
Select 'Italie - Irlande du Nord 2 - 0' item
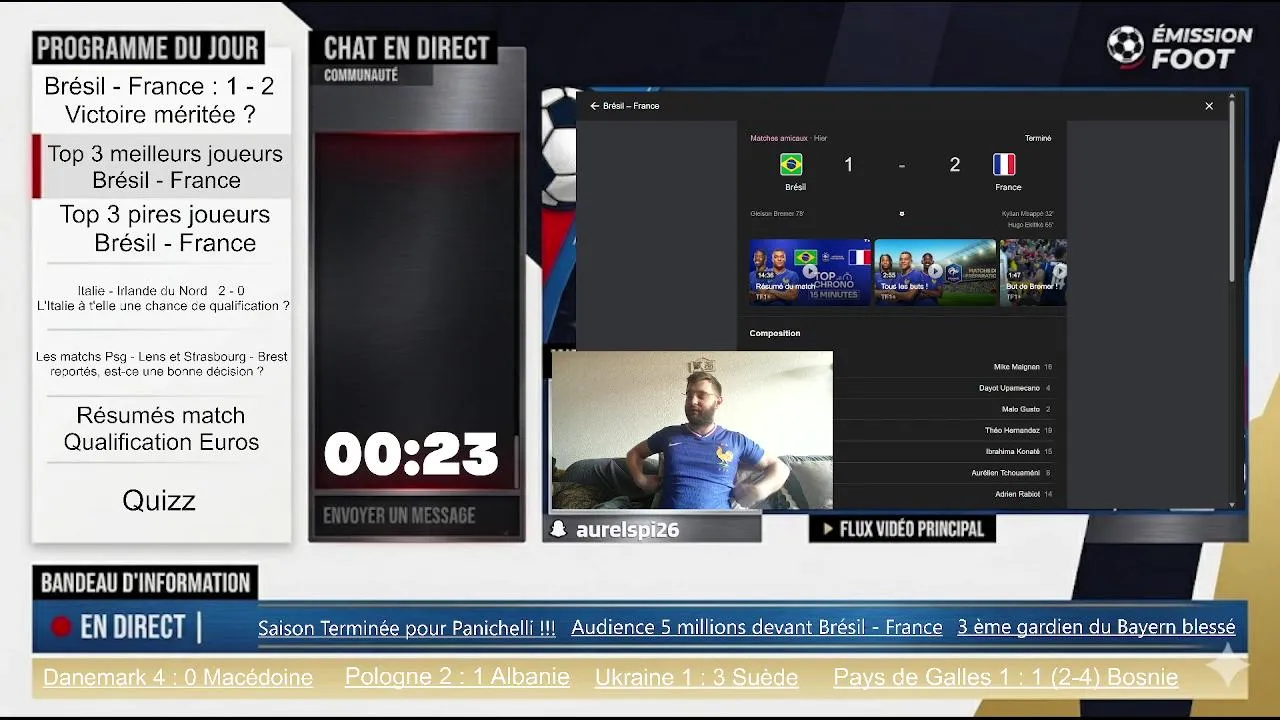click(161, 298)
